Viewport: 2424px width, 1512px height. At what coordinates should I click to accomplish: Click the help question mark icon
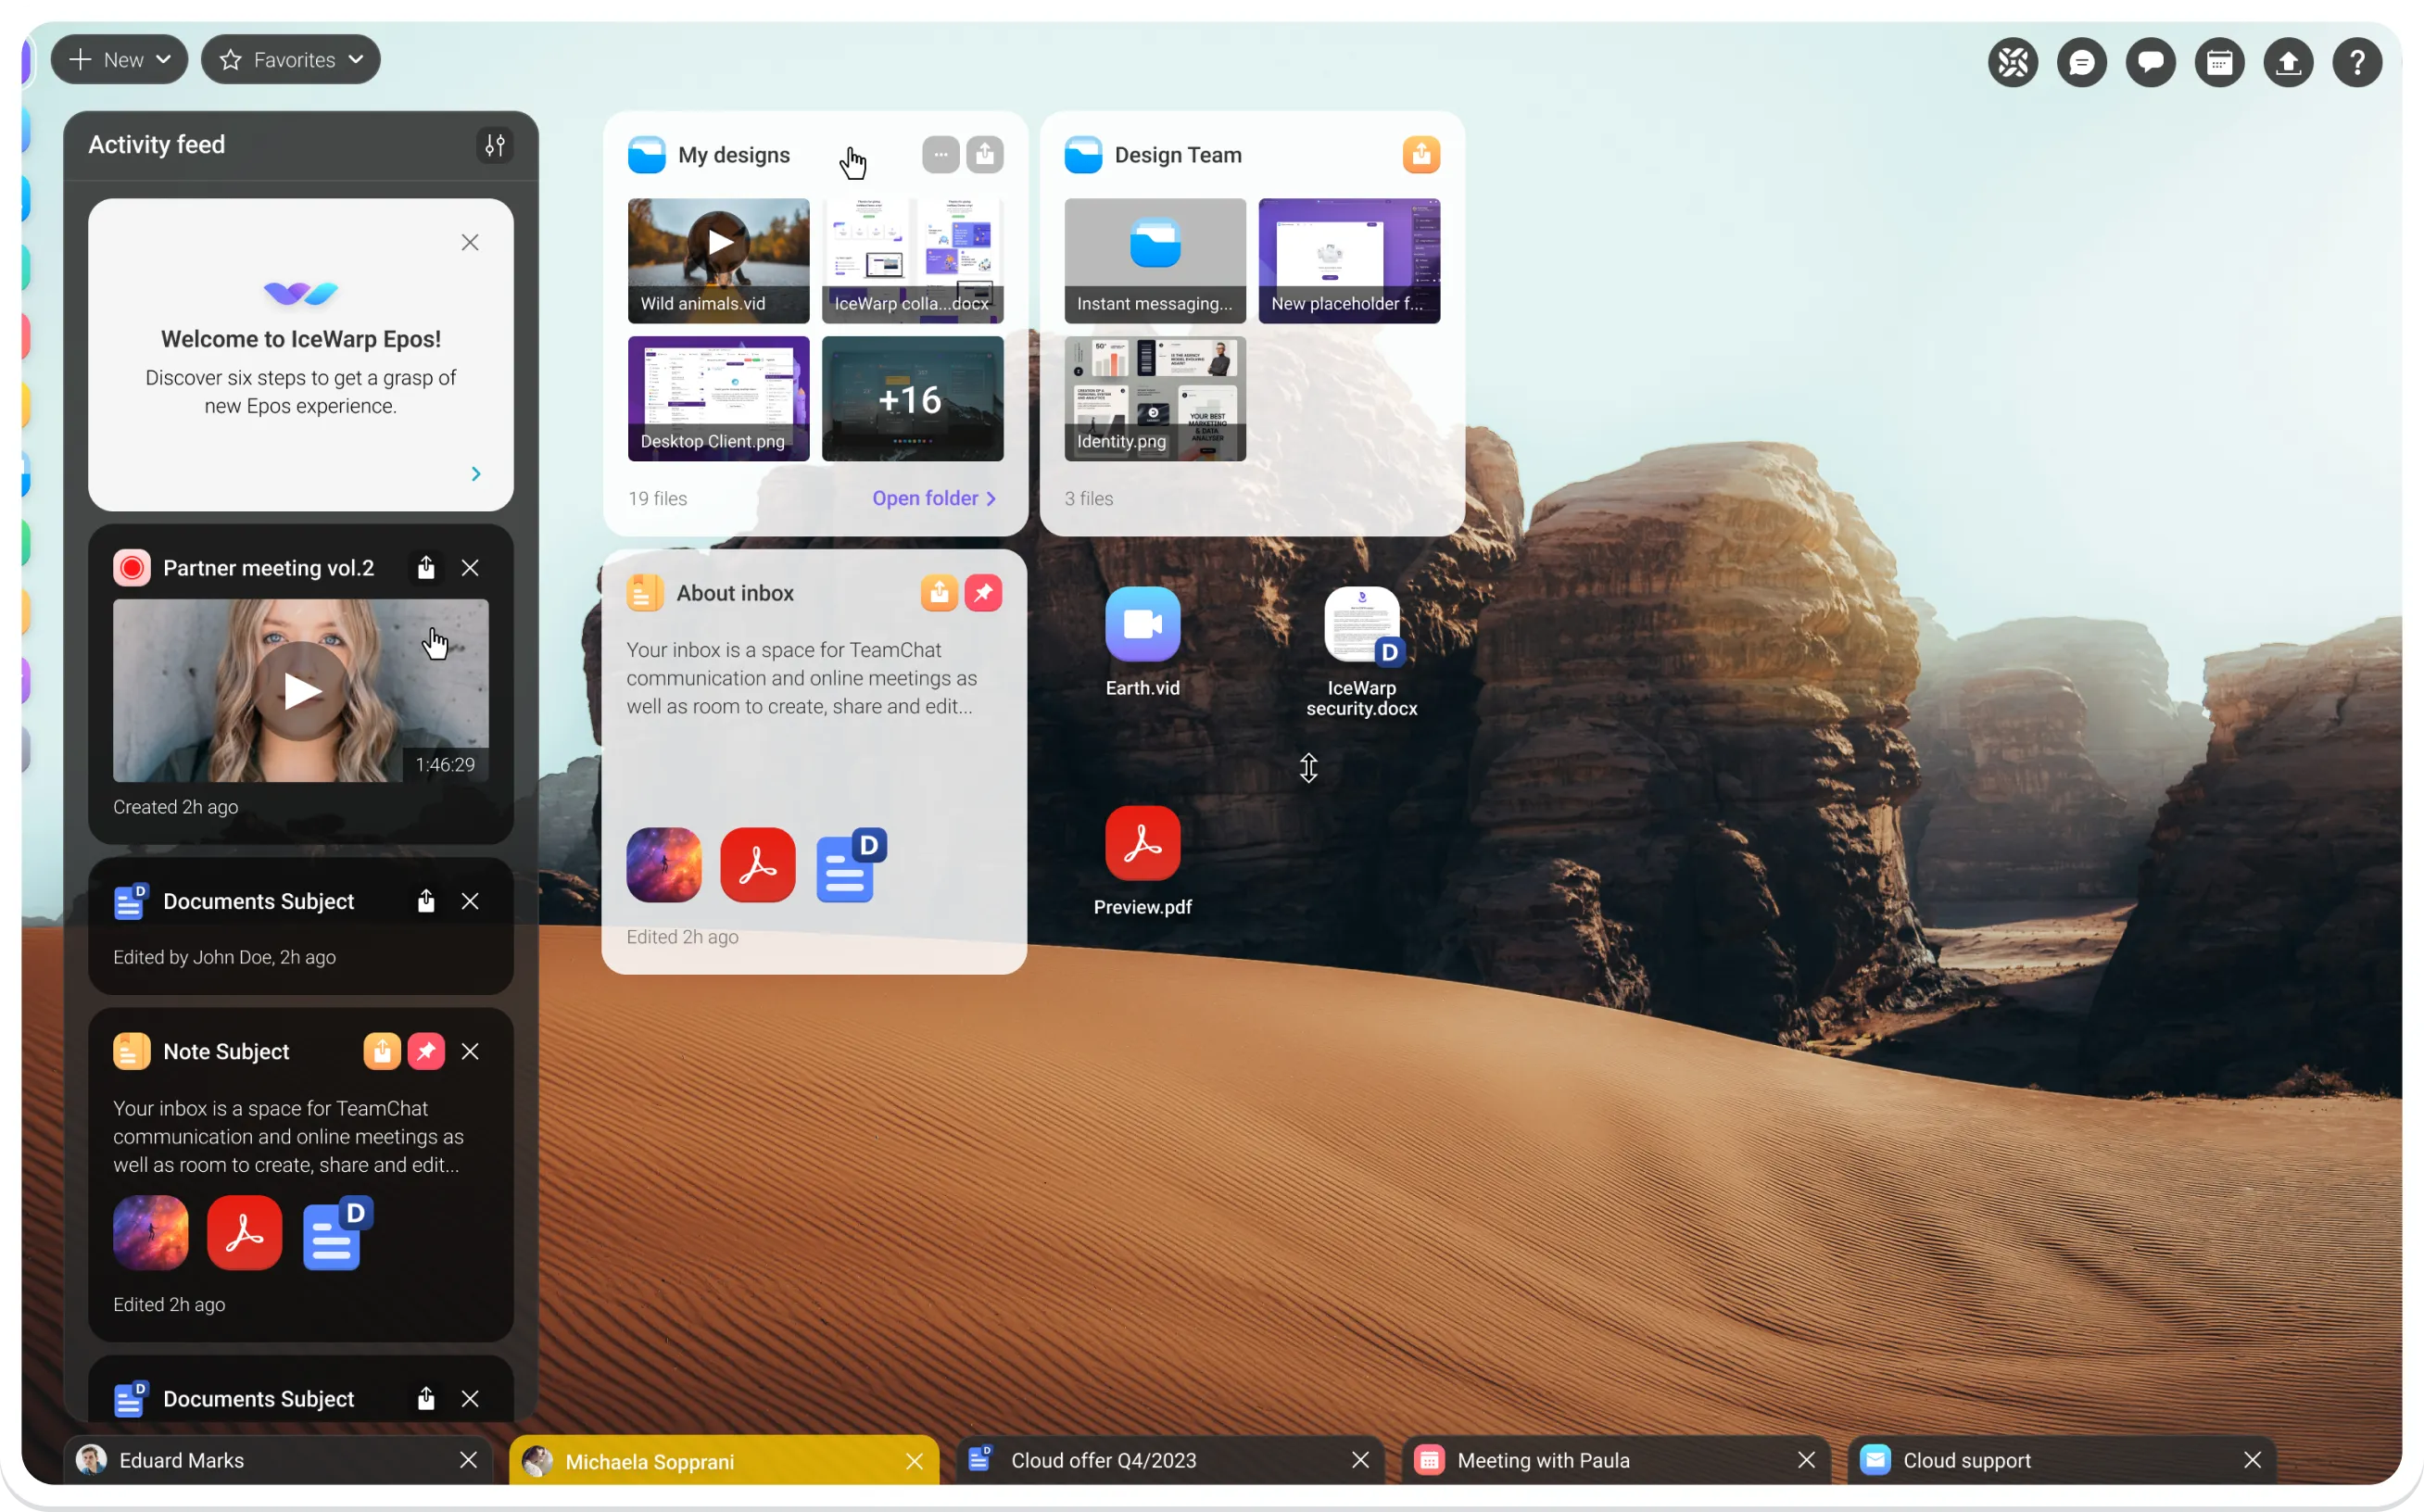[2356, 63]
